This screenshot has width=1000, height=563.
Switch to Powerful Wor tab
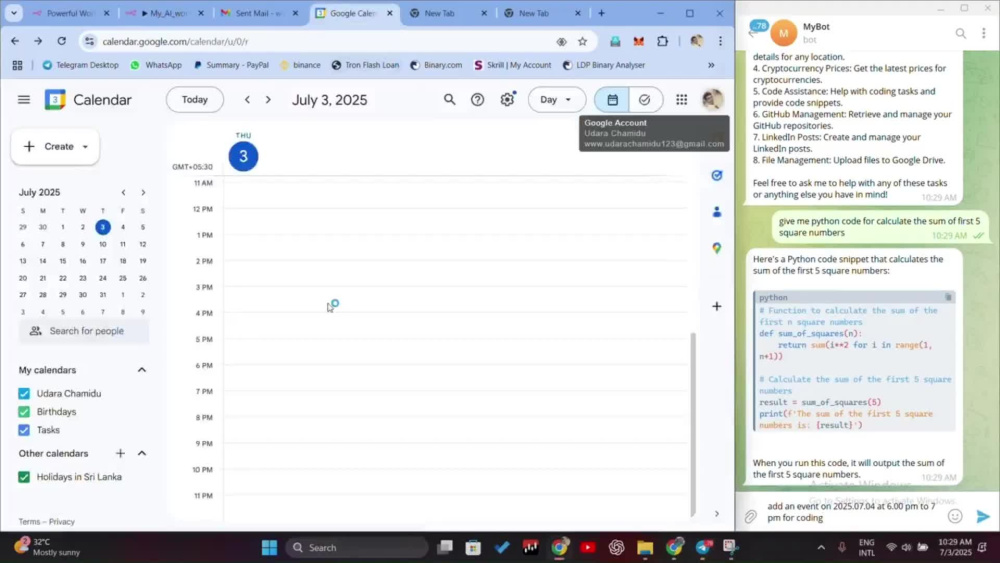70,13
